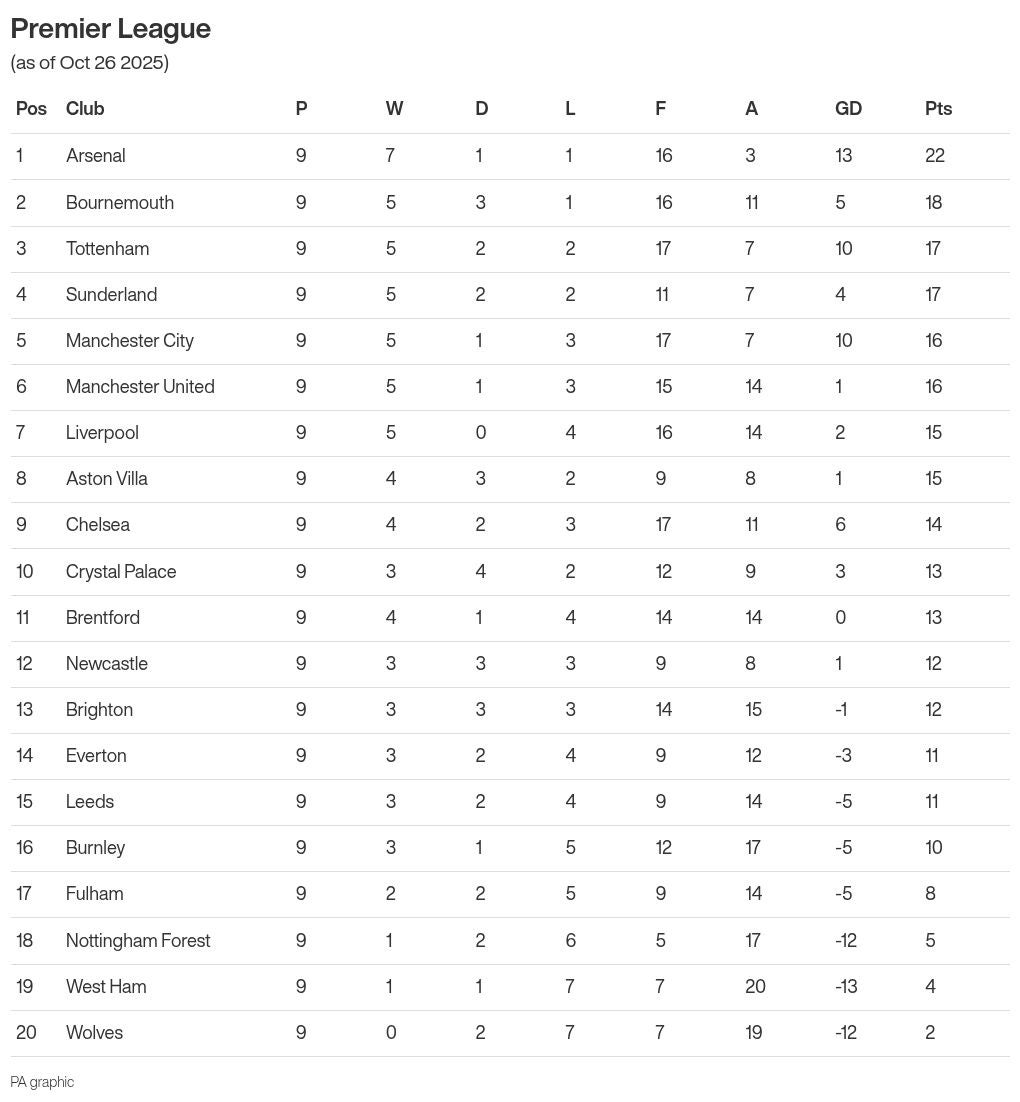Click the Premier League title heading

click(111, 29)
